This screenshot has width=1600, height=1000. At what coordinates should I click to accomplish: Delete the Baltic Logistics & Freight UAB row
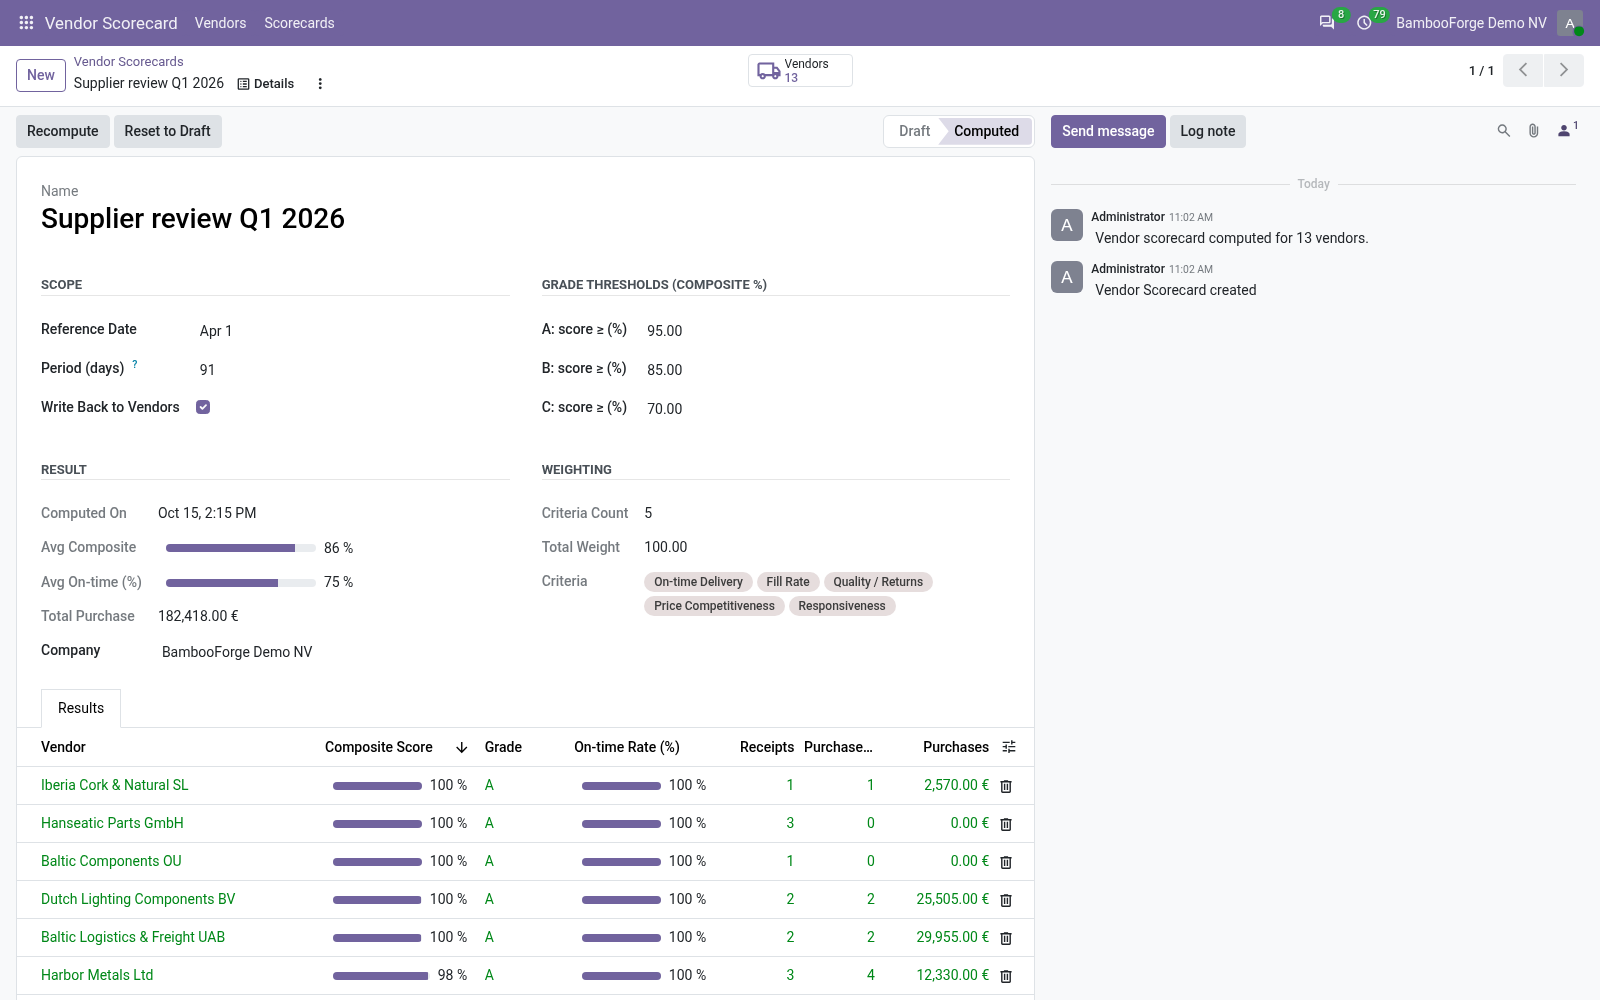1006,938
